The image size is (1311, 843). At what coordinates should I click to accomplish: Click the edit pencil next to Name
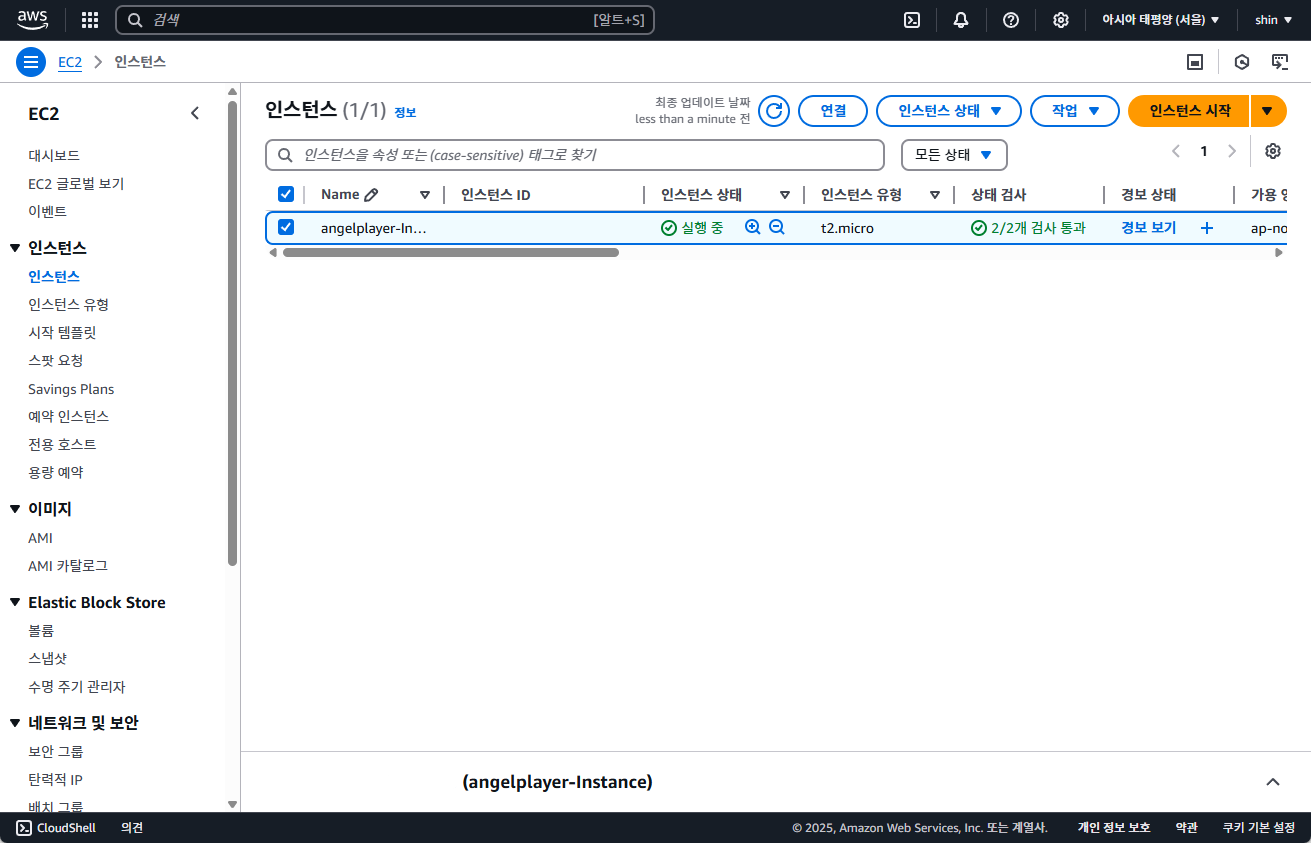[x=372, y=195]
